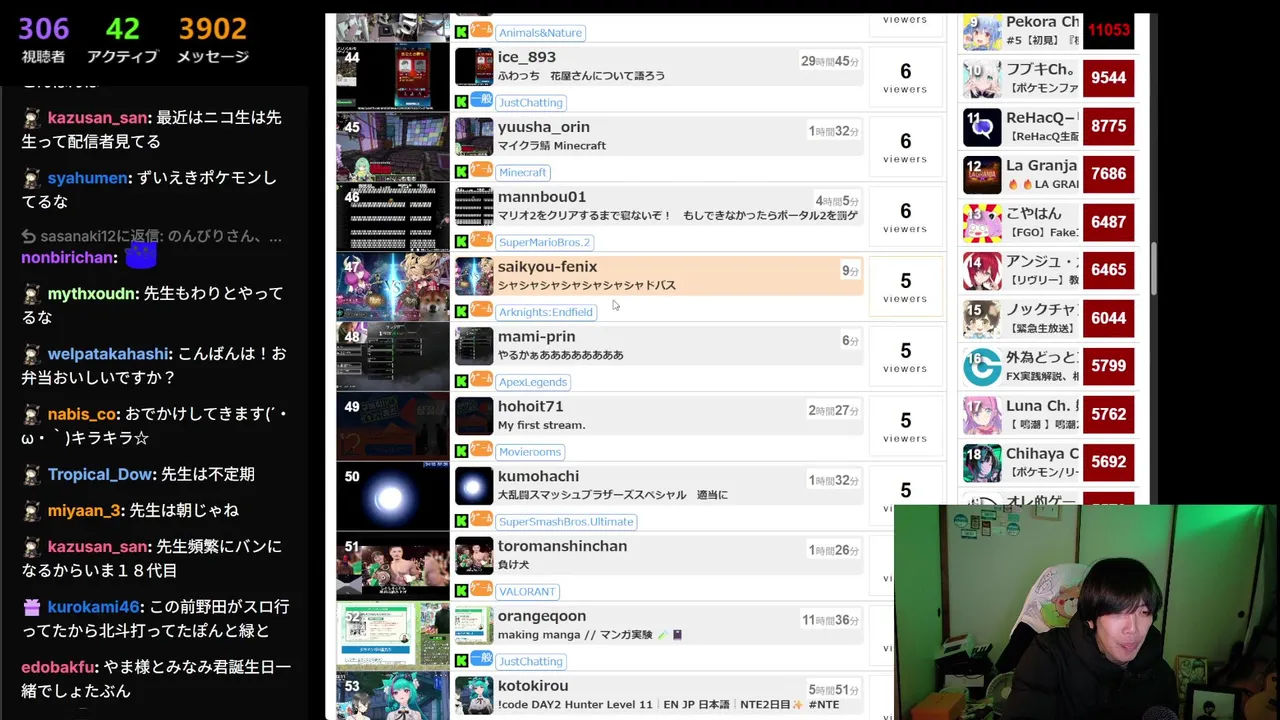Click ReHacQ channel logo in ranking sidebar

(982, 126)
